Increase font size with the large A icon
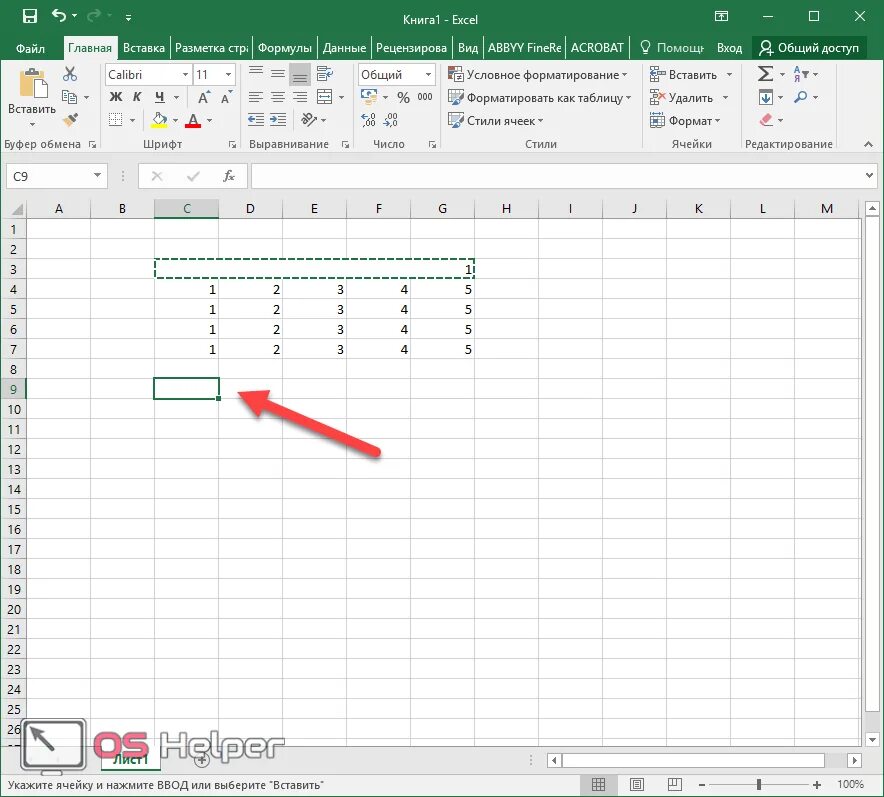Image resolution: width=884 pixels, height=797 pixels. pos(204,97)
